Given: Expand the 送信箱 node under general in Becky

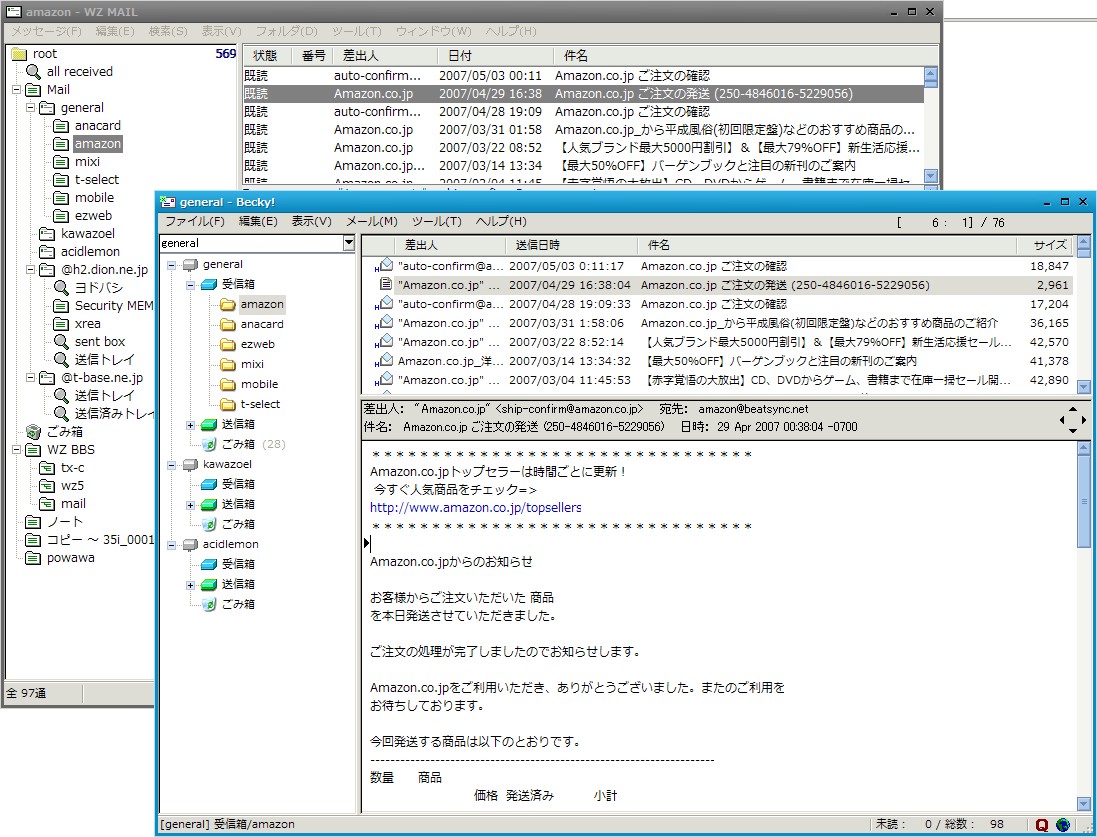Looking at the screenshot, I should [190, 424].
